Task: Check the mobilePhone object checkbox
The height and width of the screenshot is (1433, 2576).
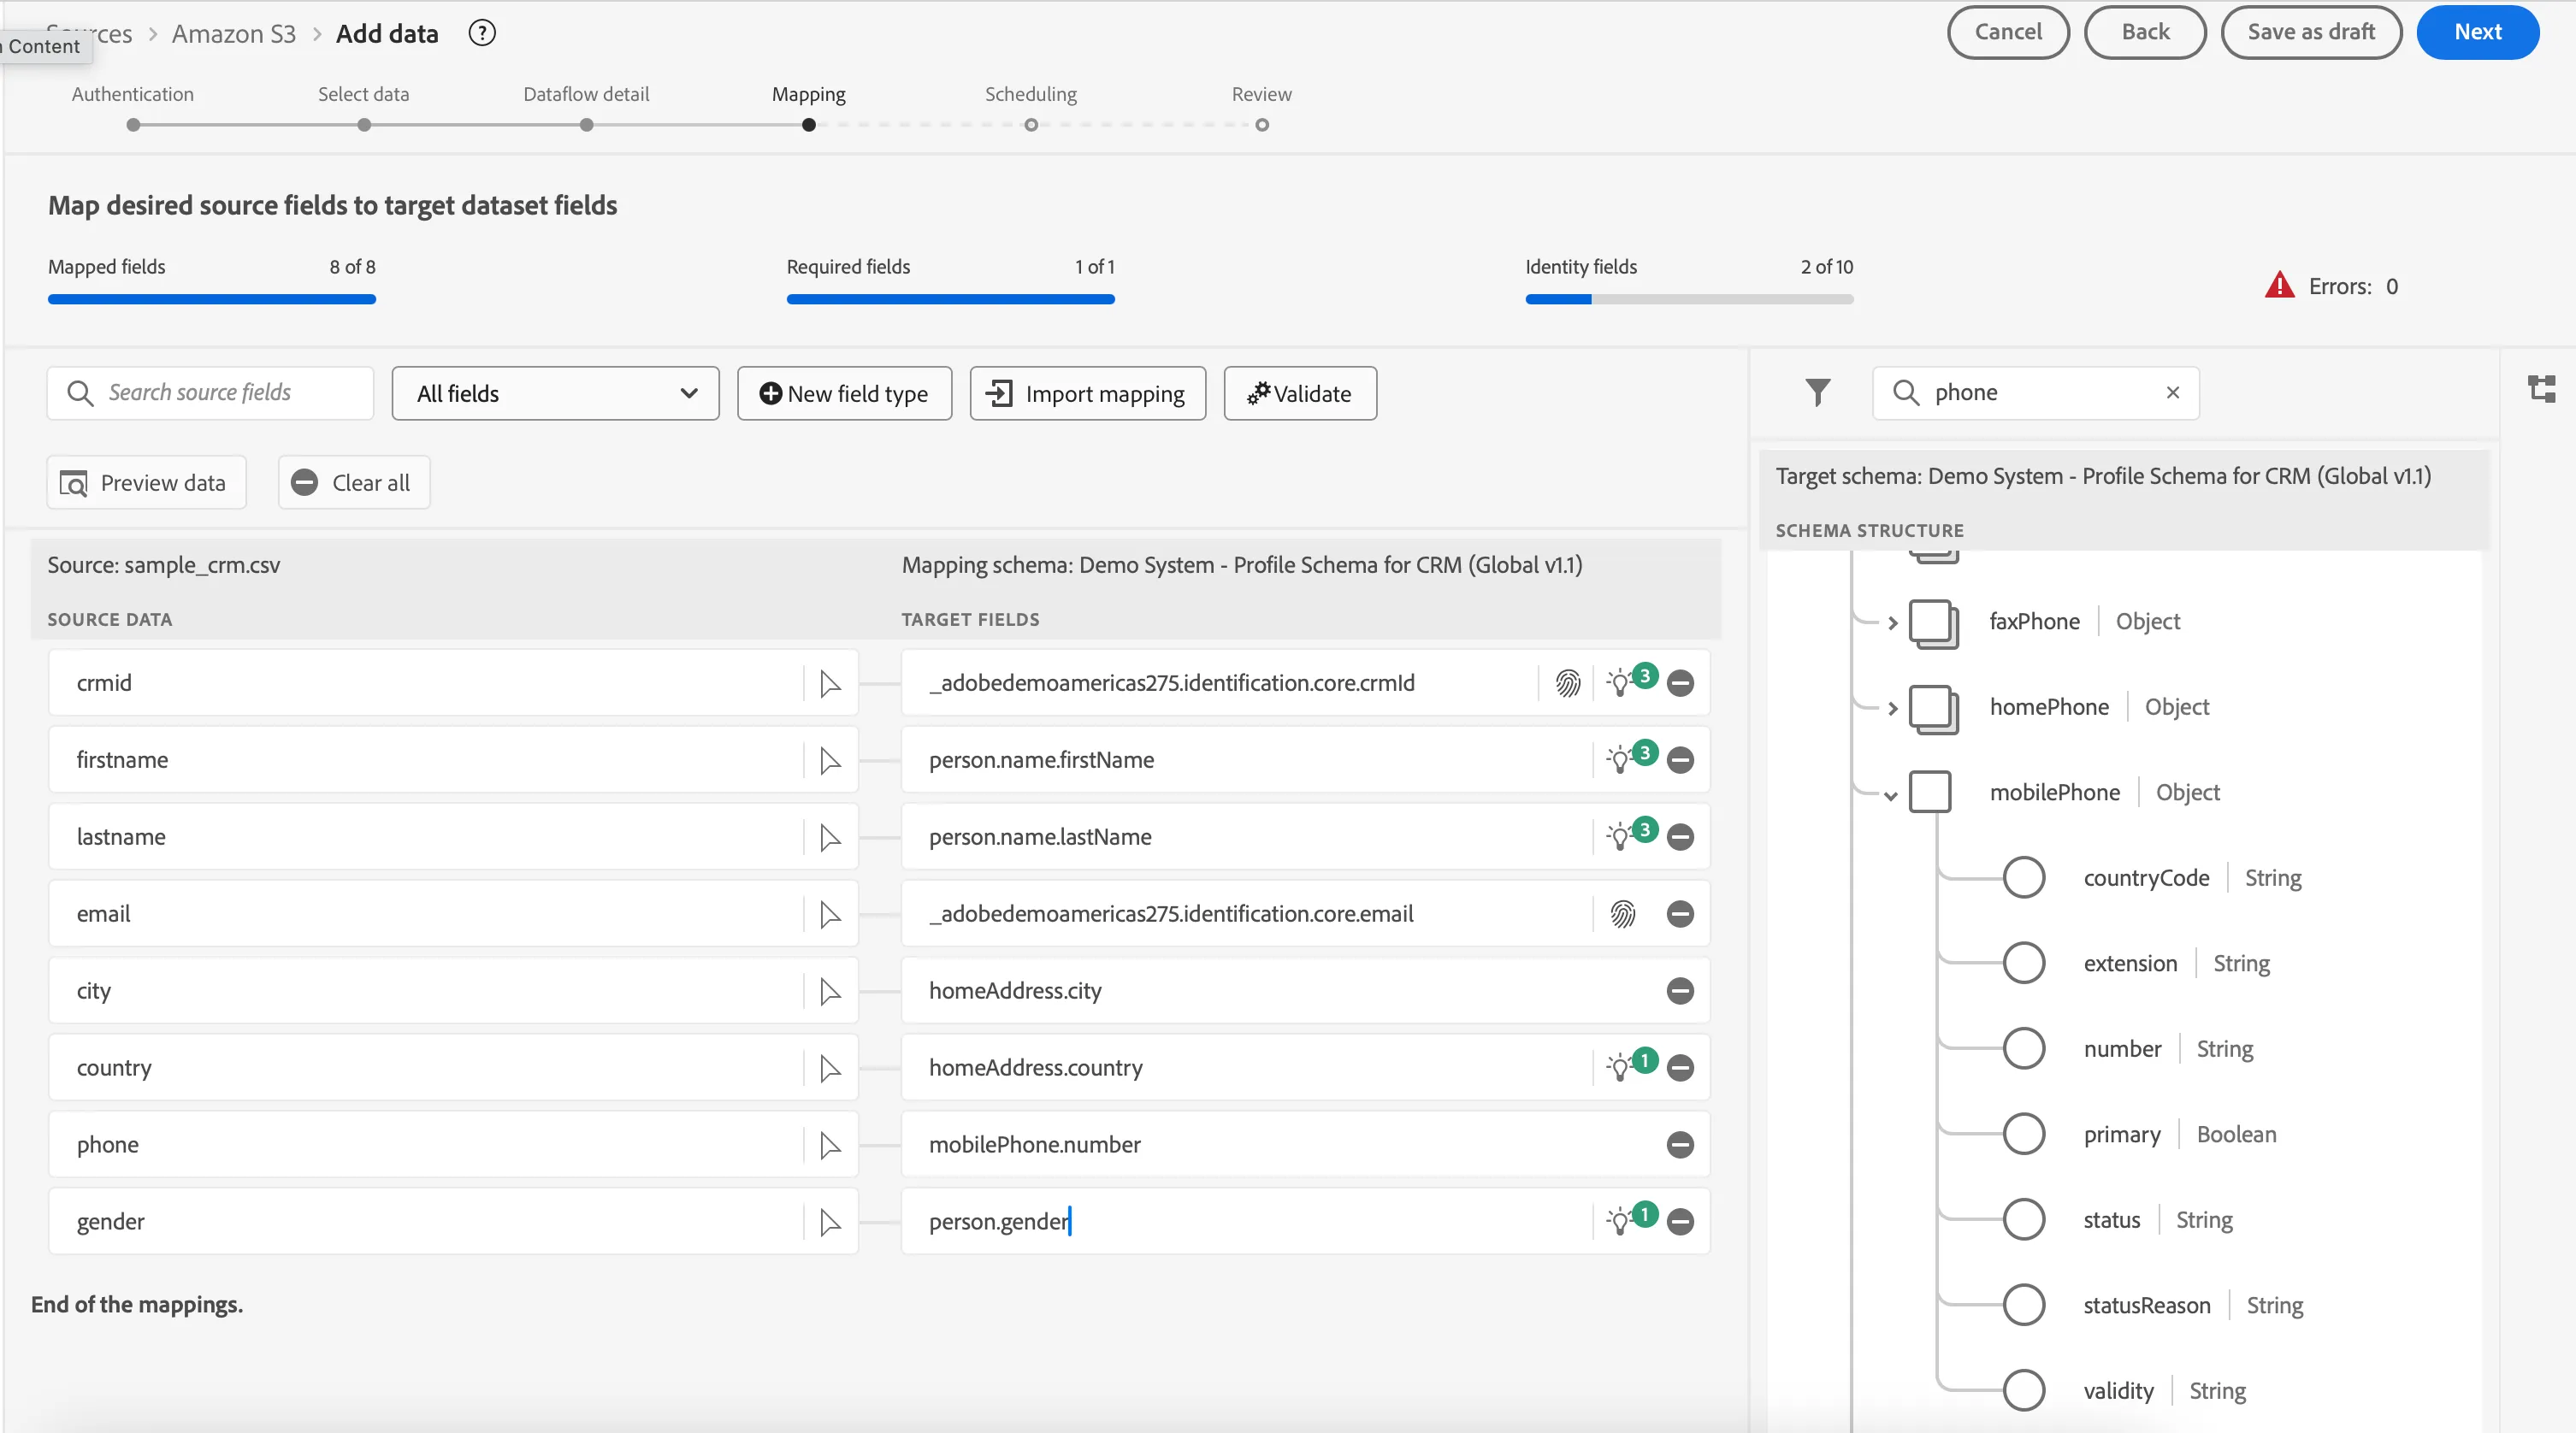Action: click(1930, 792)
